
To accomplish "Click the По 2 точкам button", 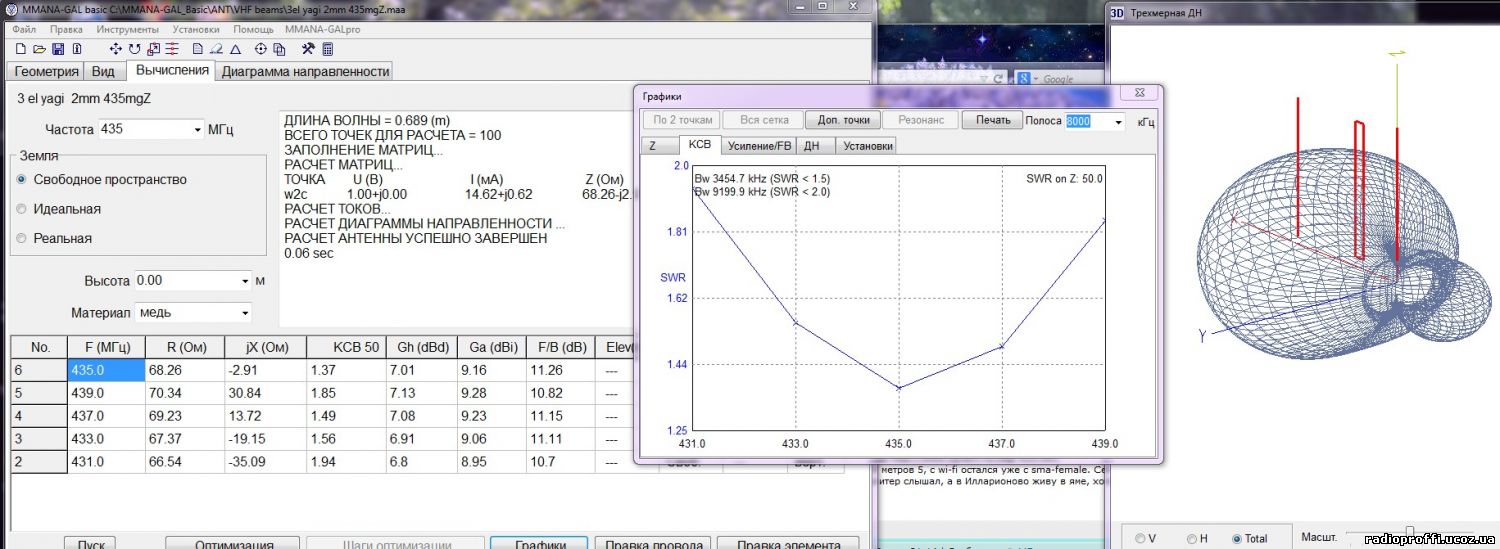I will pos(683,120).
